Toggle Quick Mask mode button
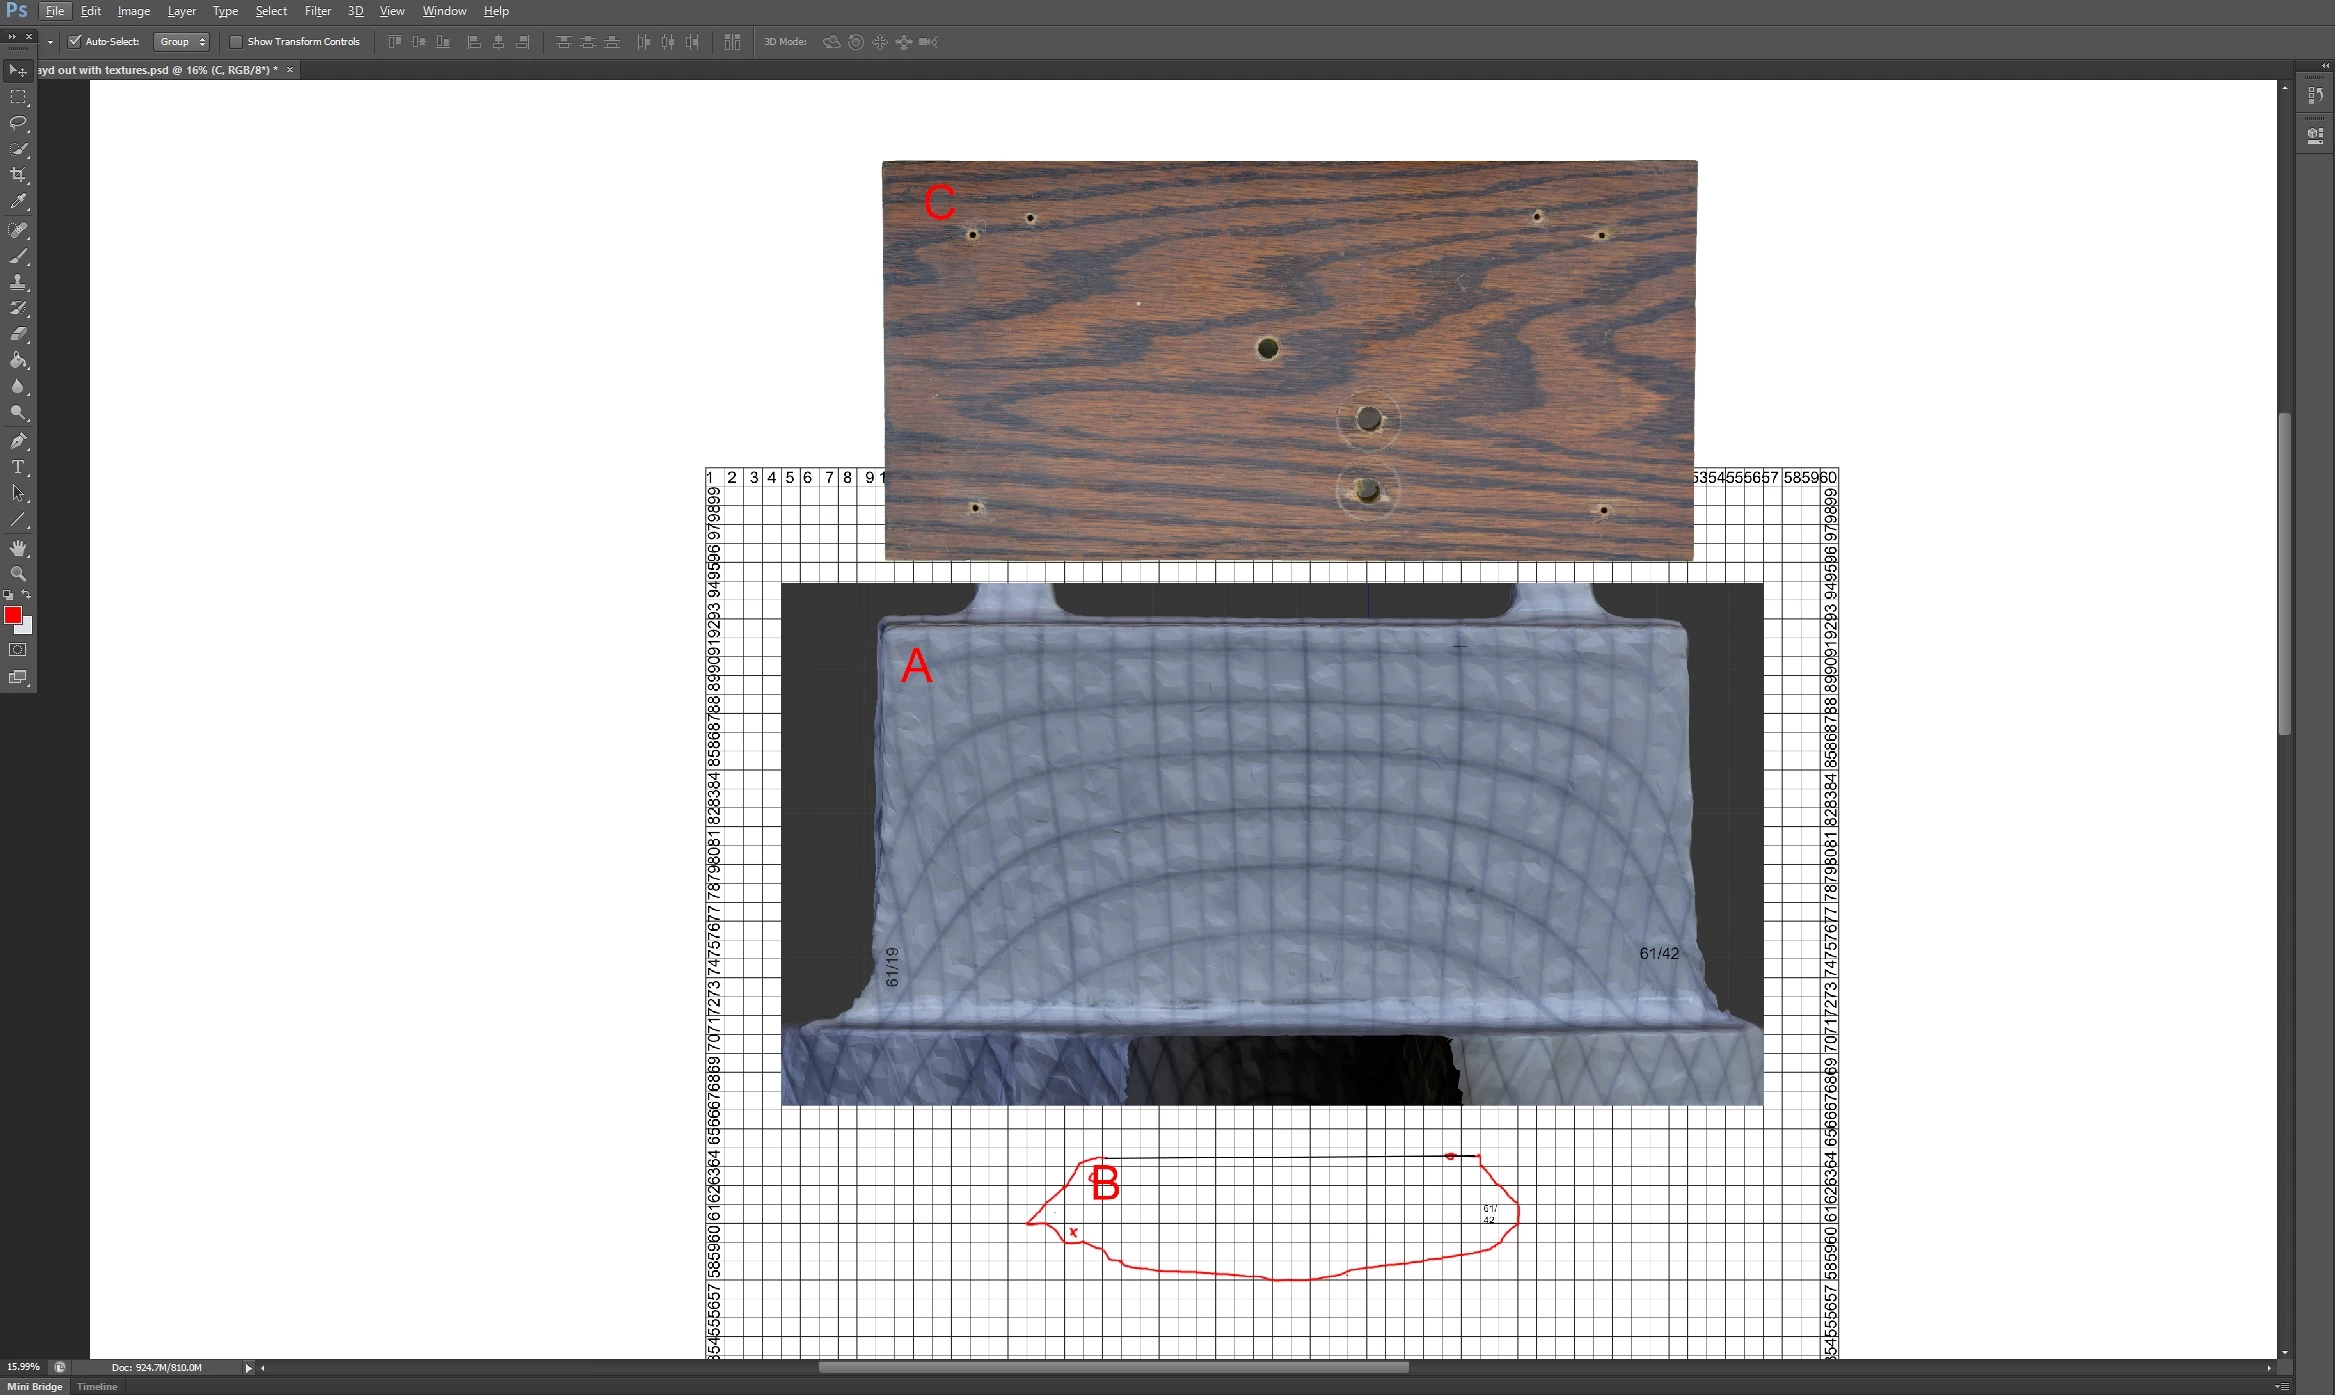Screen dimensions: 2340x1396 point(18,650)
